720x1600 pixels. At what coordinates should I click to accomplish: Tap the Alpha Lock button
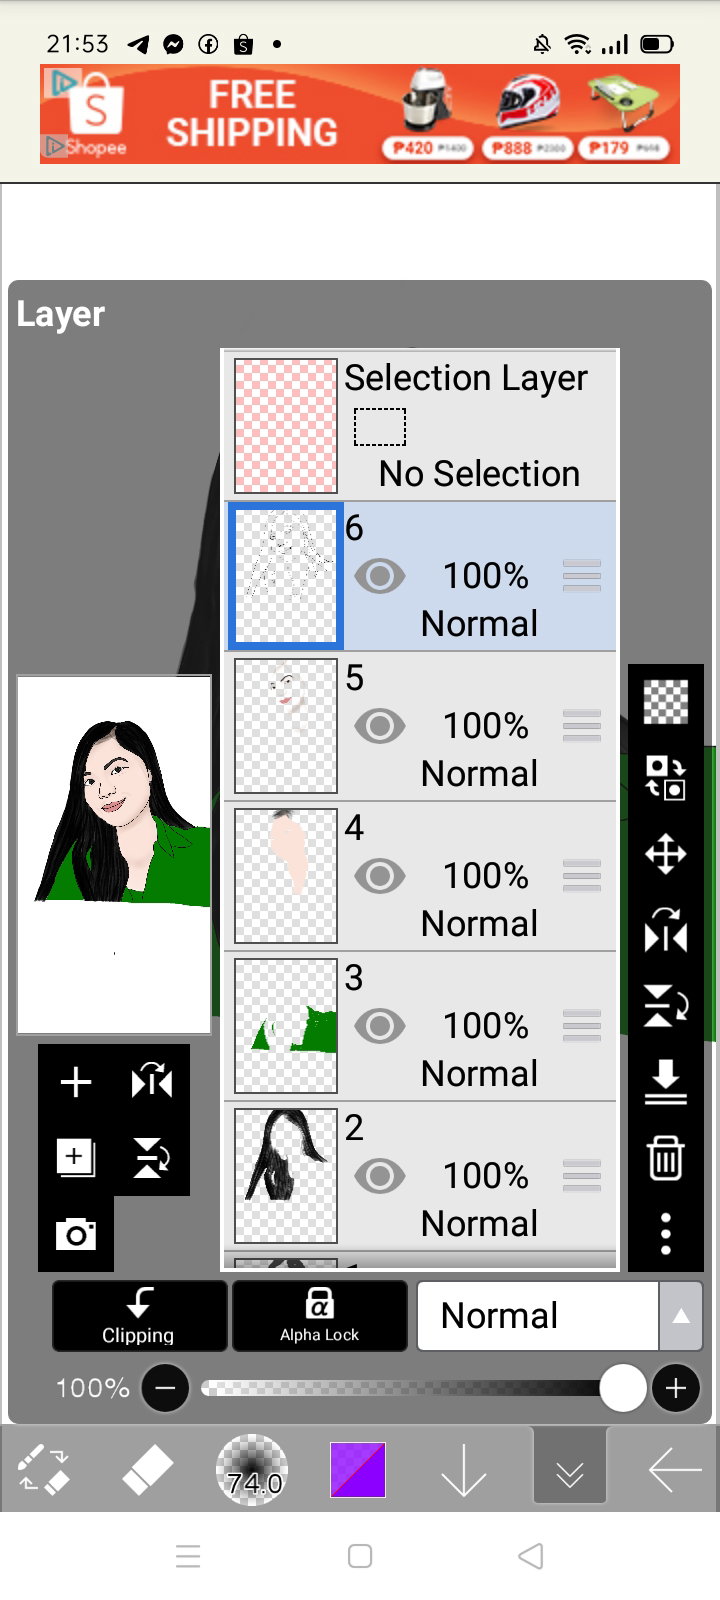[x=319, y=1316]
